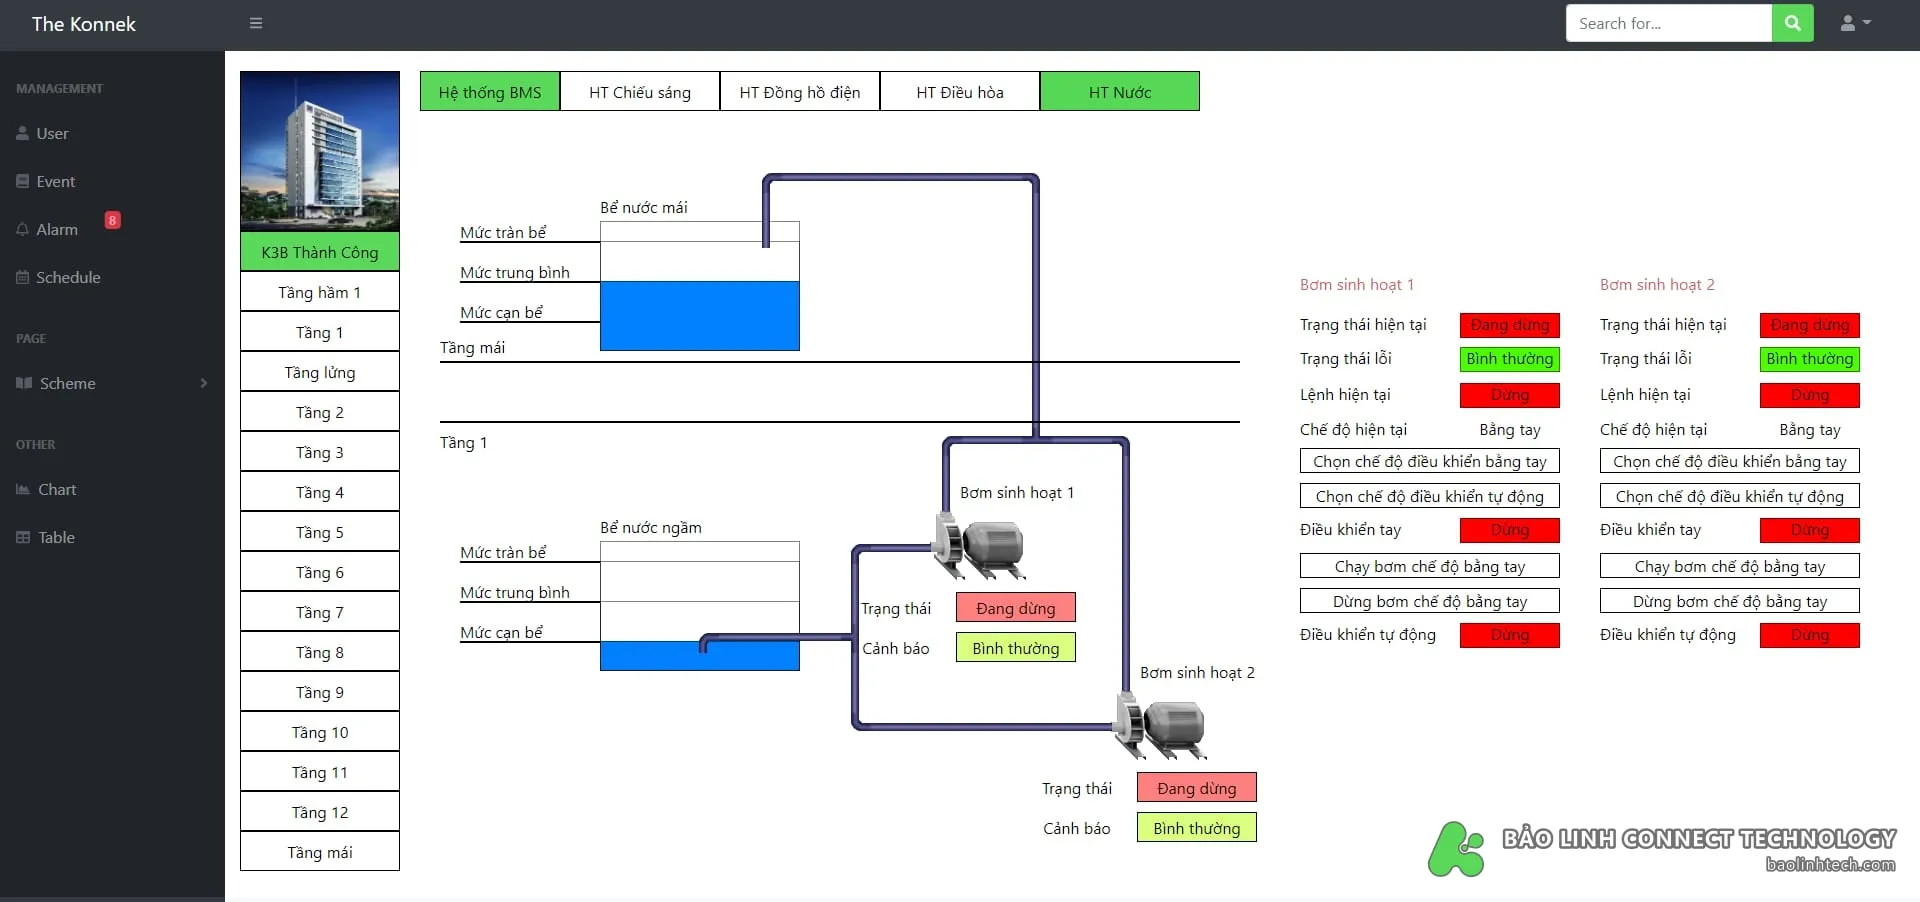The image size is (1920, 902).
Task: Open Schedule calendar in sidebar
Action: coord(58,277)
